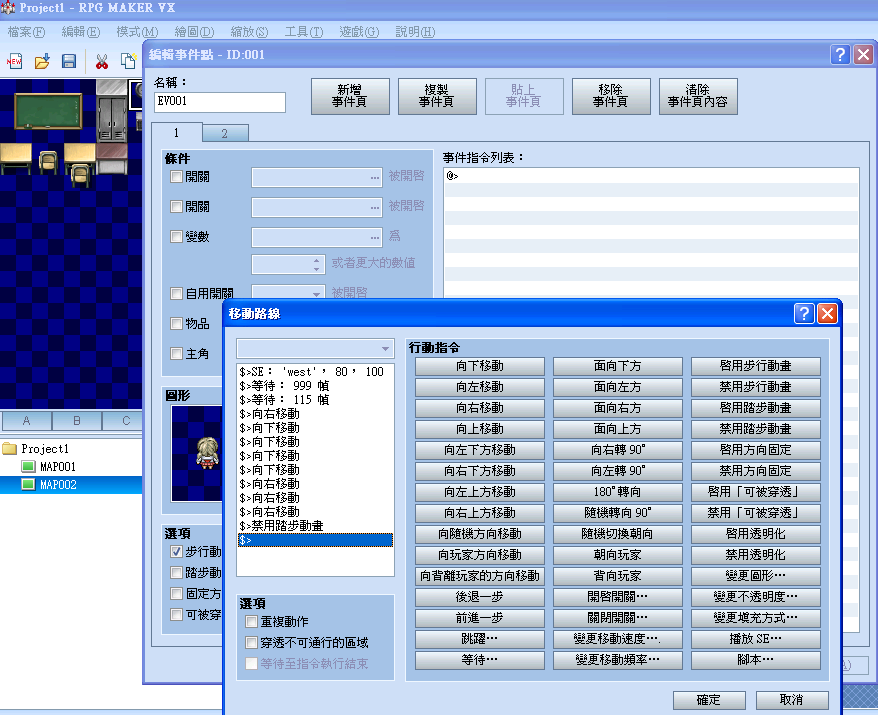Enable the 自用開關 condition checkbox

pyautogui.click(x=176, y=293)
